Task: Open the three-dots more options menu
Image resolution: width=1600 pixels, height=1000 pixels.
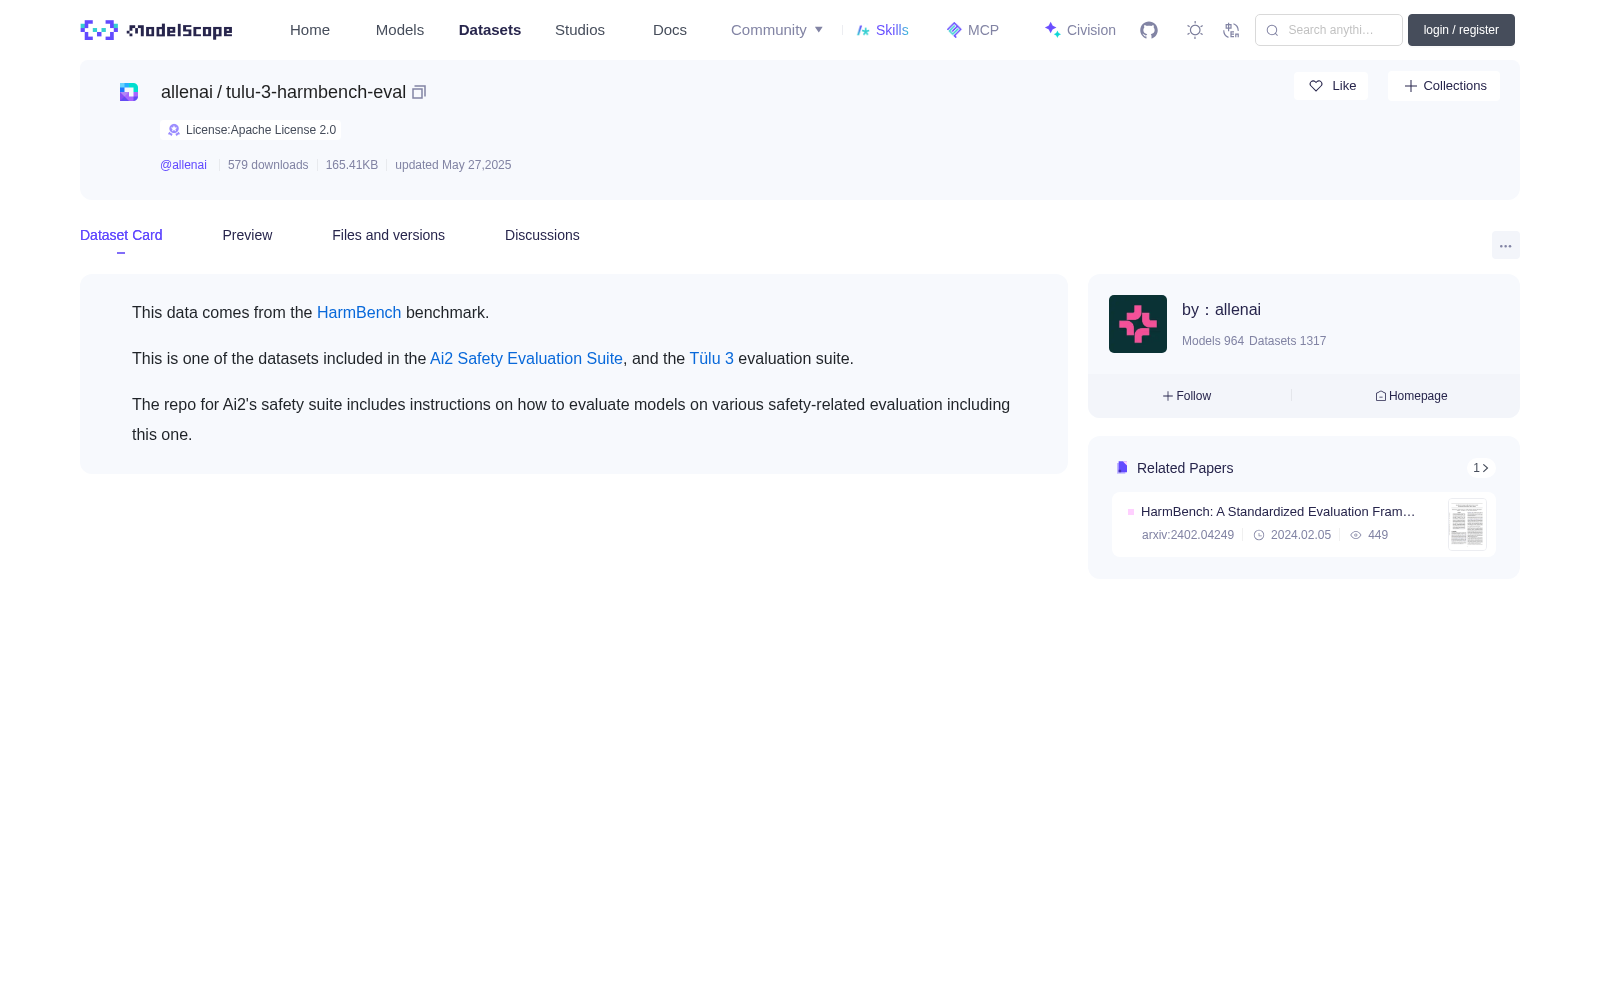Action: pos(1505,245)
